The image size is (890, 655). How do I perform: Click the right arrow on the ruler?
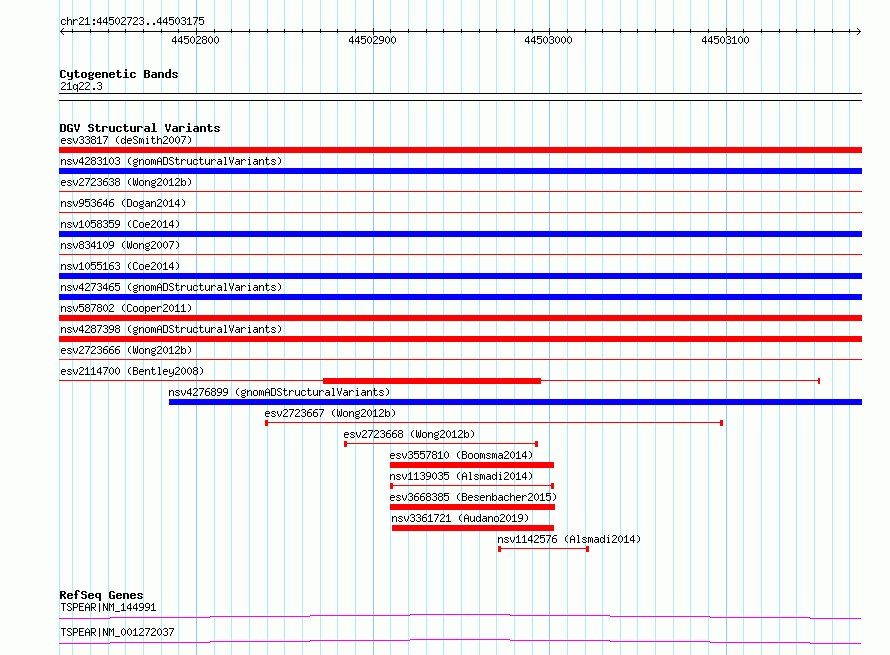[x=858, y=32]
